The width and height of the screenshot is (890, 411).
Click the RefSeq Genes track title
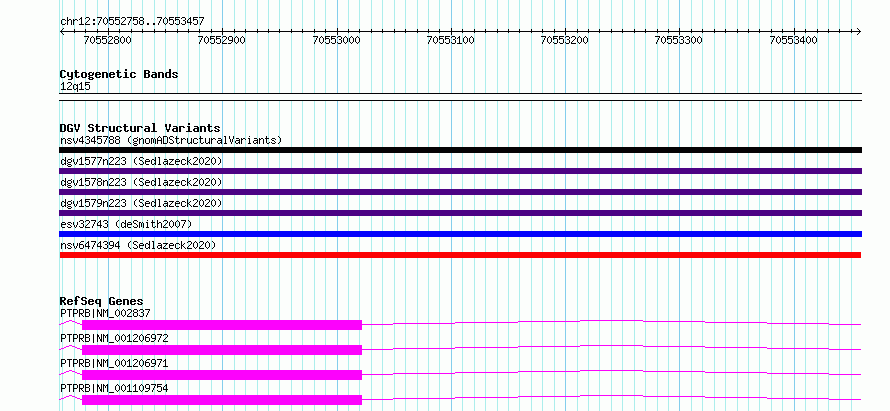click(x=102, y=301)
